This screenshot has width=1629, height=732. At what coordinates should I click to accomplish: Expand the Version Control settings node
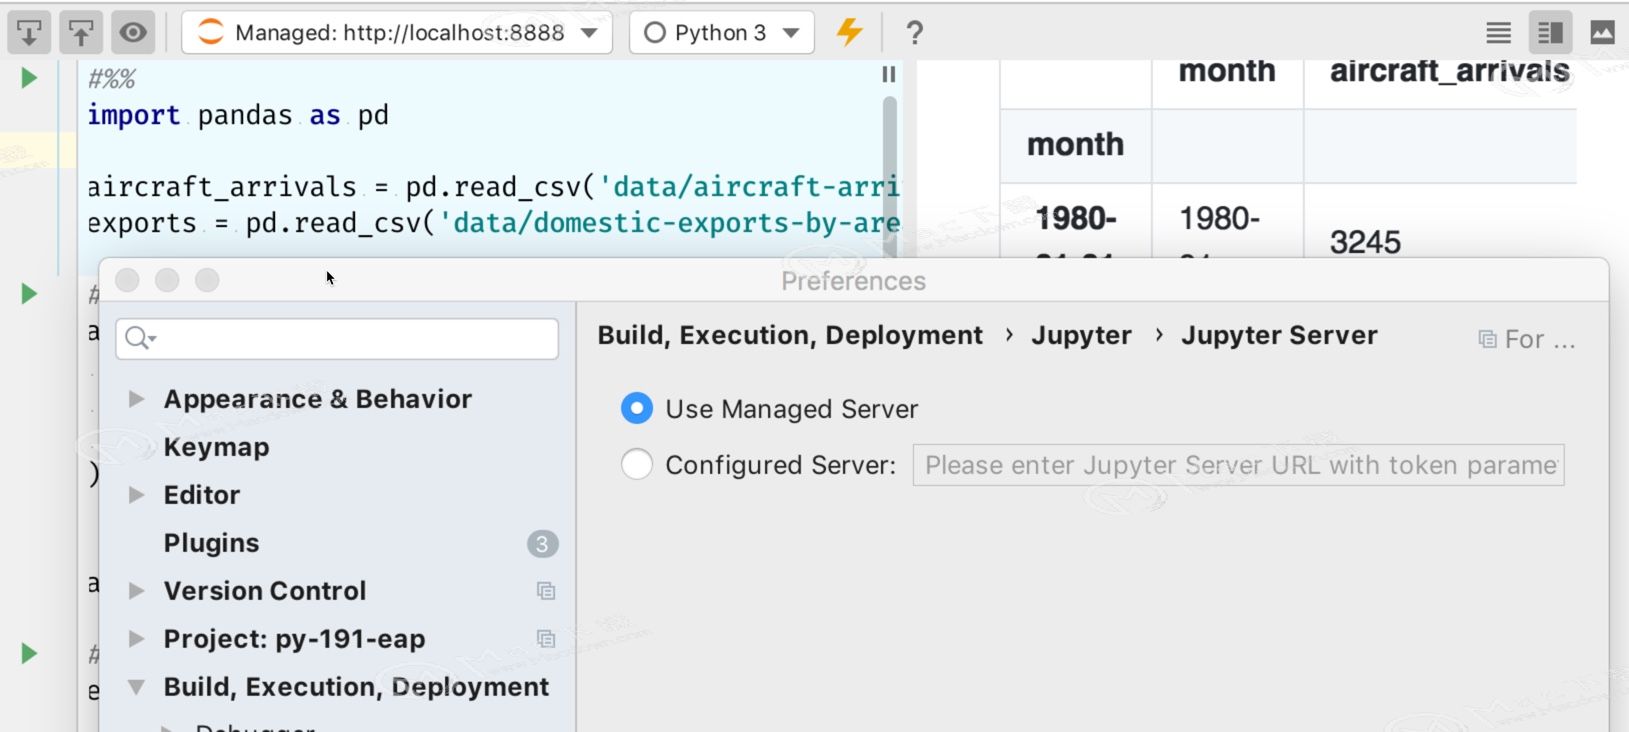pyautogui.click(x=136, y=591)
